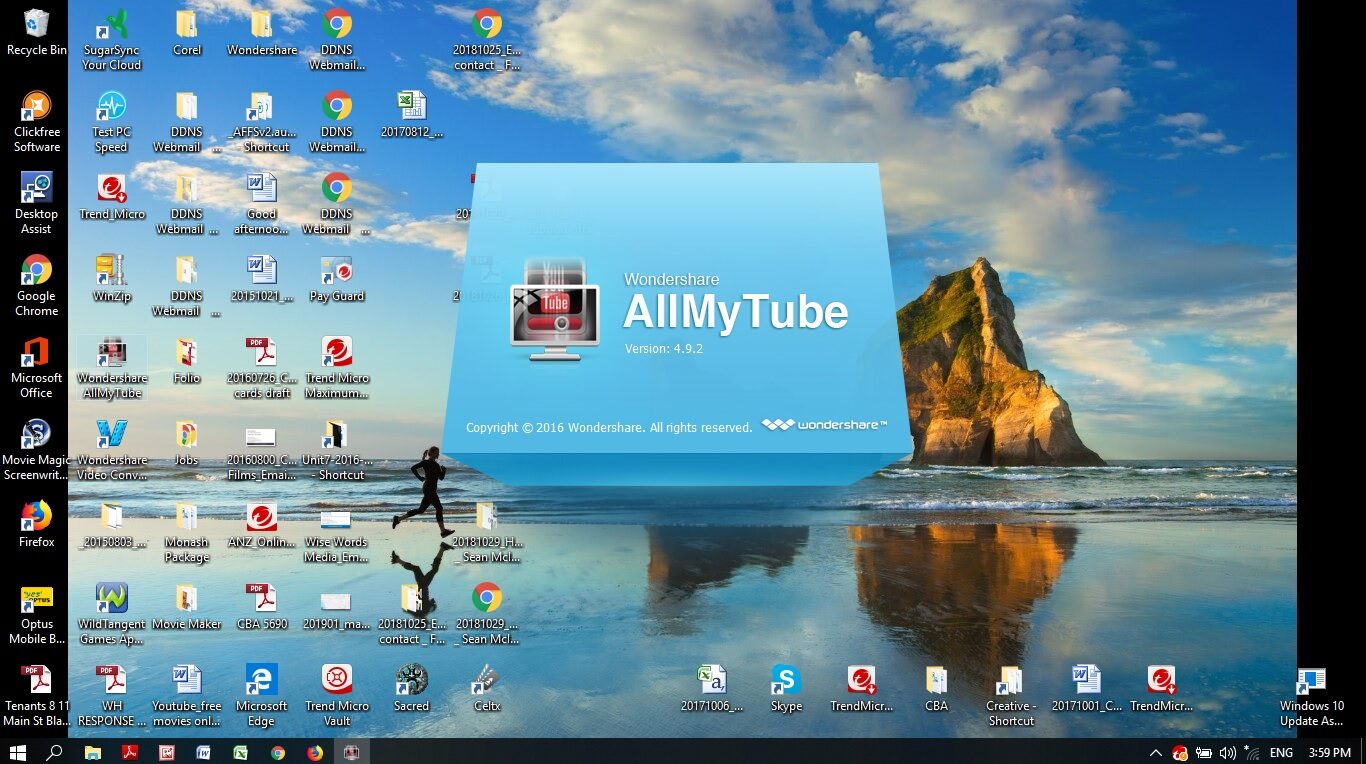Image resolution: width=1366 pixels, height=764 pixels.
Task: Open the Wondershare folder on desktop
Action: pyautogui.click(x=262, y=33)
